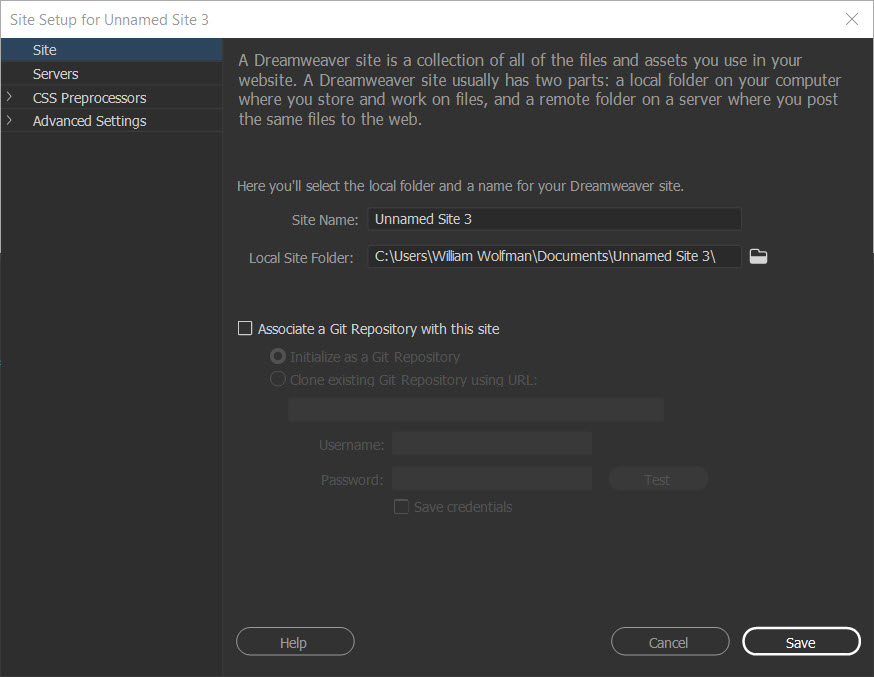The width and height of the screenshot is (874, 677).
Task: Enable Associate a Git Repository checkbox
Action: [x=245, y=328]
